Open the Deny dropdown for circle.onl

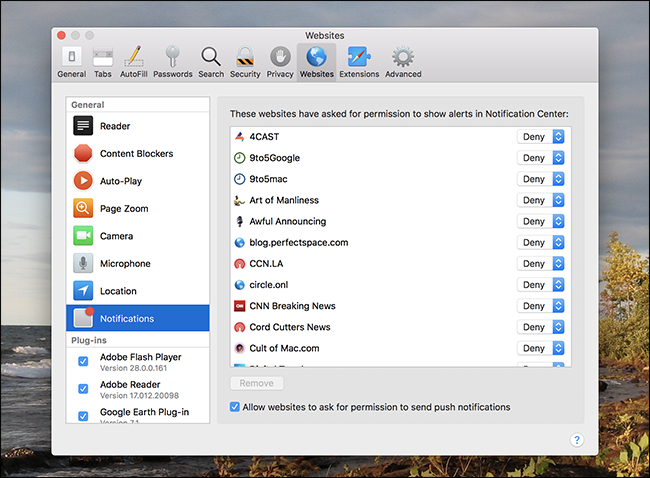541,284
